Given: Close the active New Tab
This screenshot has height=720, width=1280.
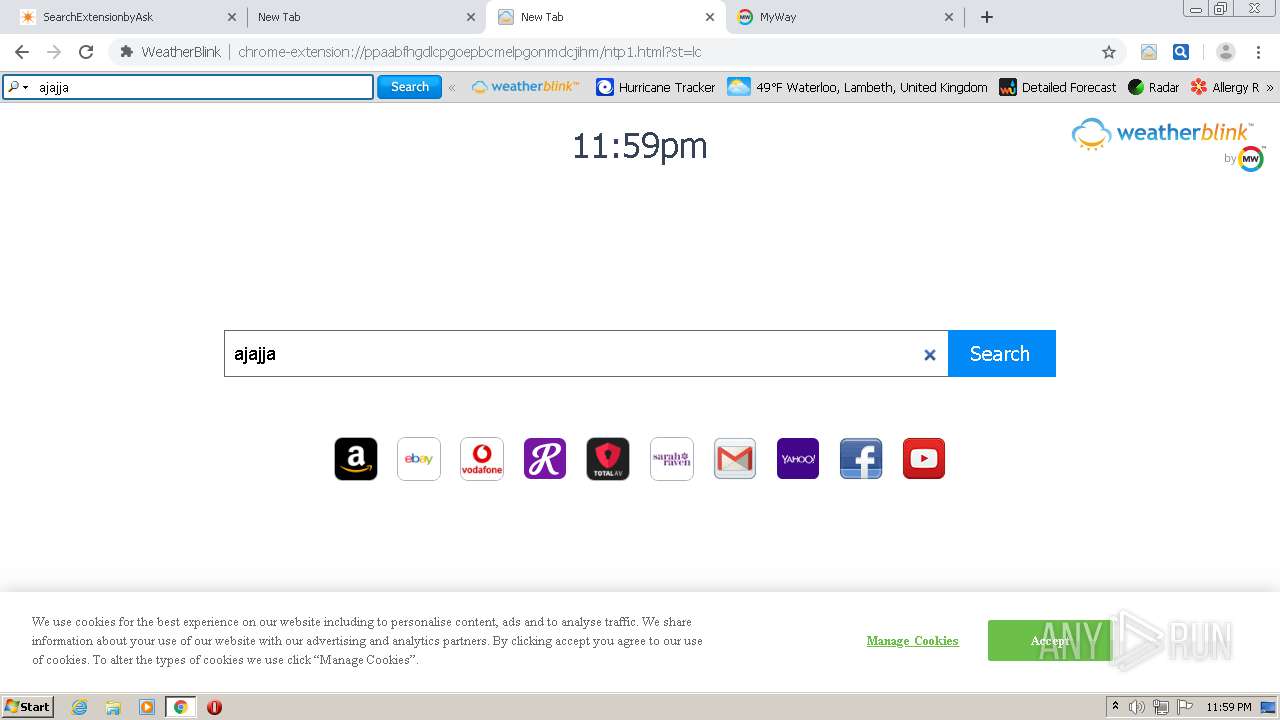Looking at the screenshot, I should [710, 17].
